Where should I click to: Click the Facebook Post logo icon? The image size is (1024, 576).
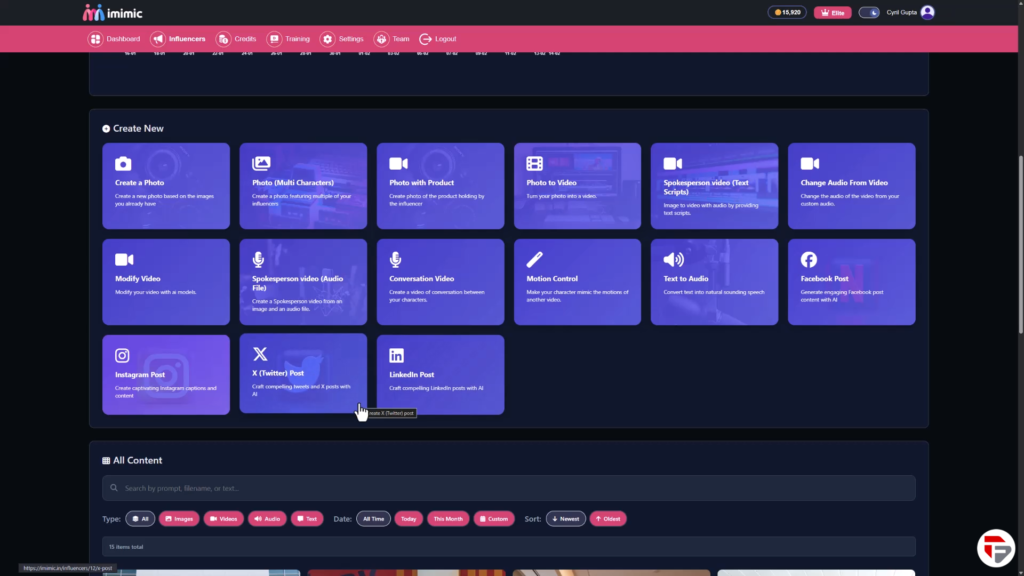click(x=809, y=260)
